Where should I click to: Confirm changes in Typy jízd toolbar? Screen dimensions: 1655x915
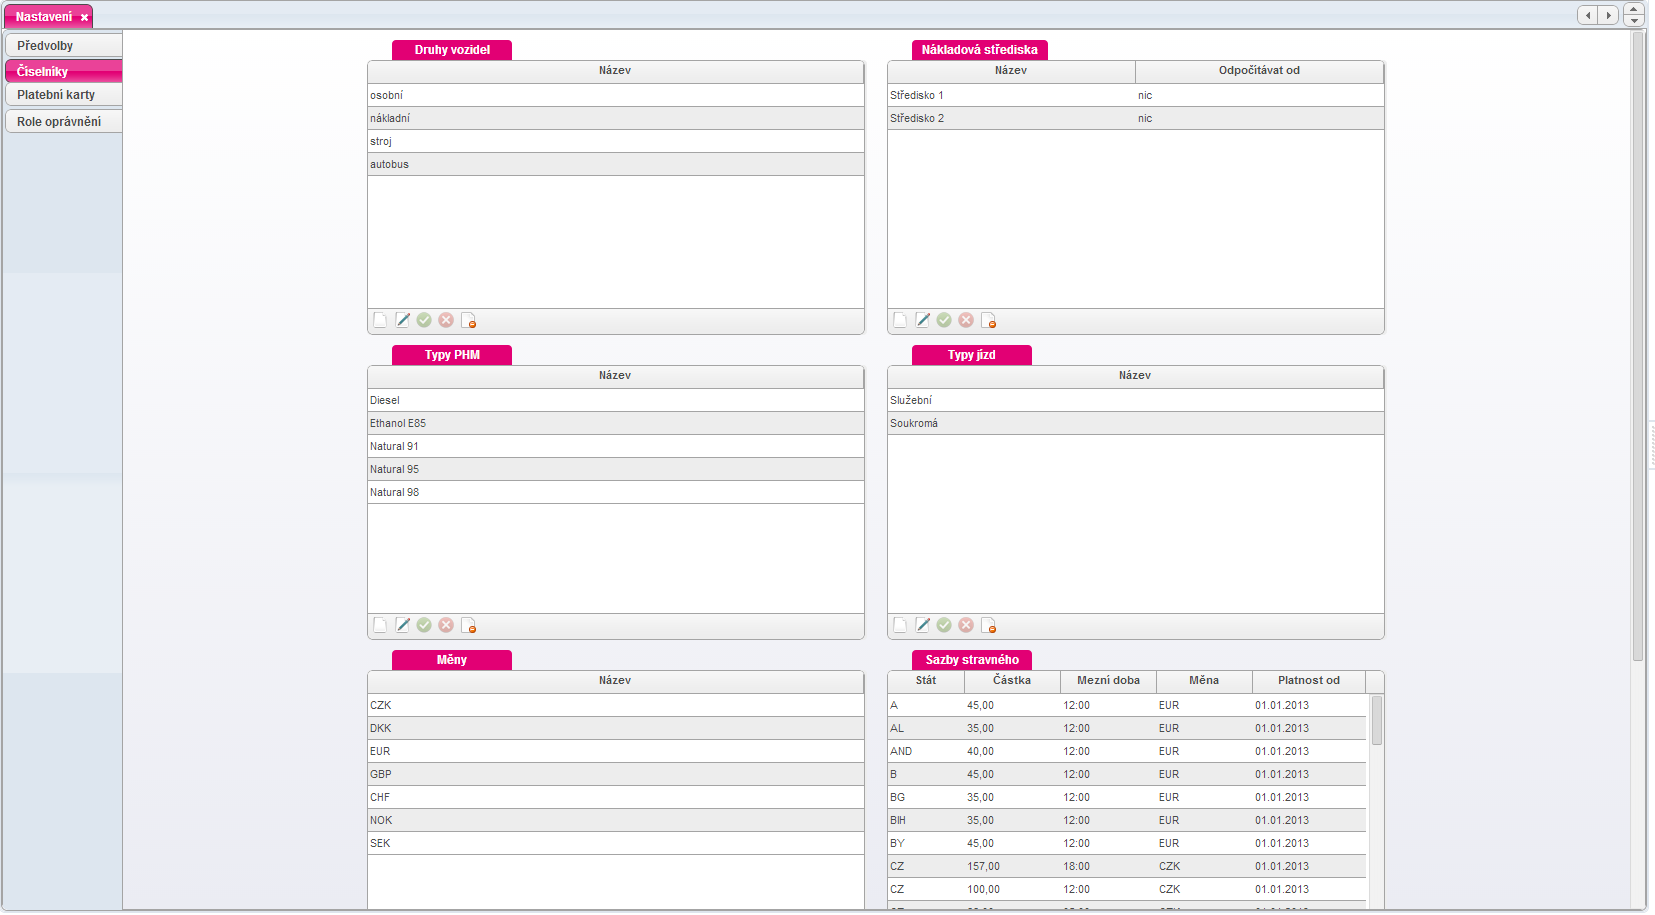coord(944,625)
